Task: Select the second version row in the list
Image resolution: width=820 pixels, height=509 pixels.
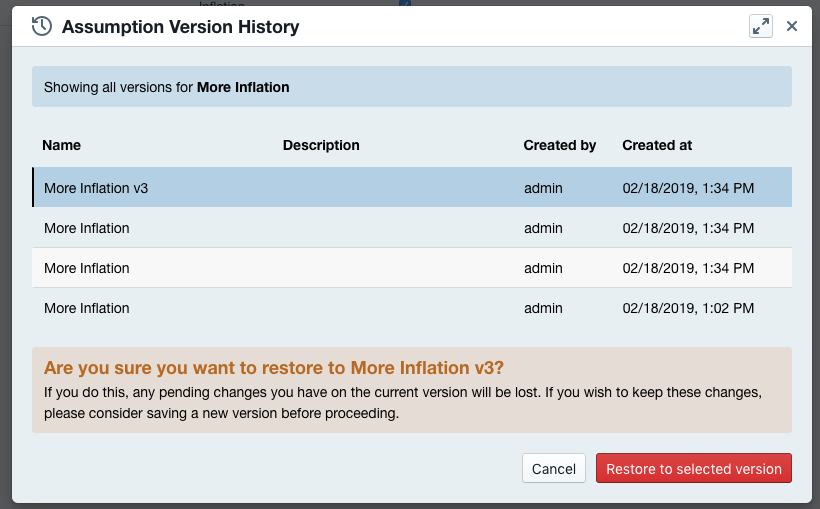Action: click(x=87, y=228)
